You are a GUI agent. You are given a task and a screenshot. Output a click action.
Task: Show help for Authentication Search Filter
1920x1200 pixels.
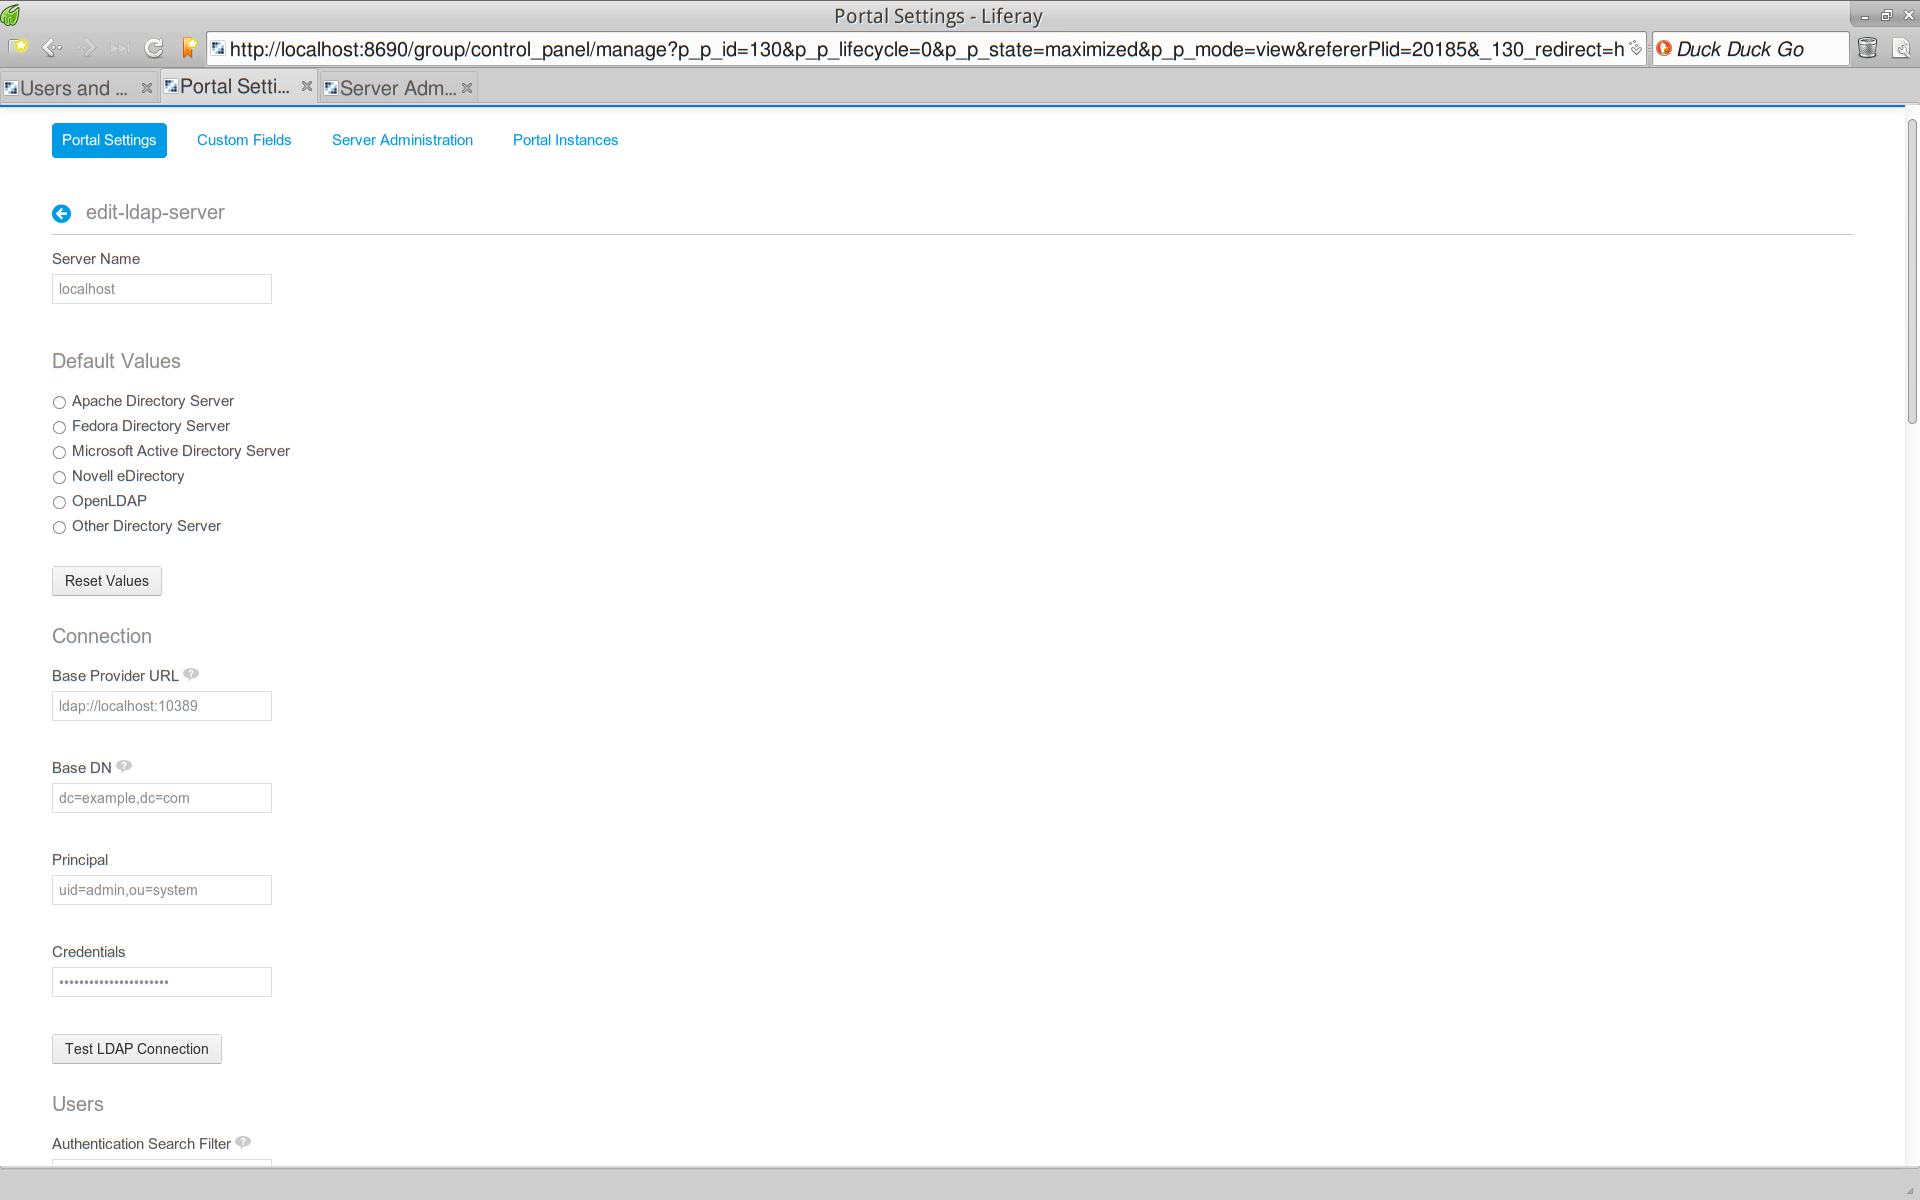point(243,1142)
